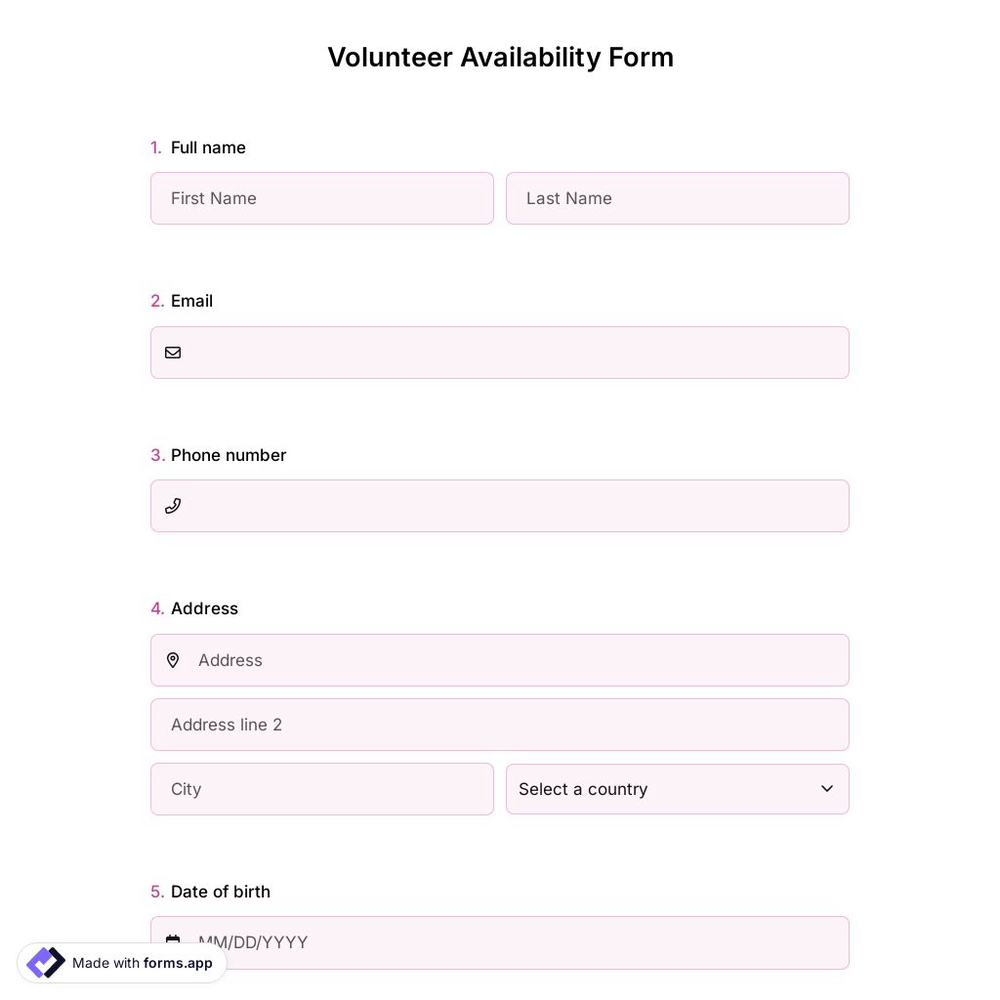This screenshot has height=1000, width=1000.
Task: Click inside the Phone number field
Action: tap(500, 505)
